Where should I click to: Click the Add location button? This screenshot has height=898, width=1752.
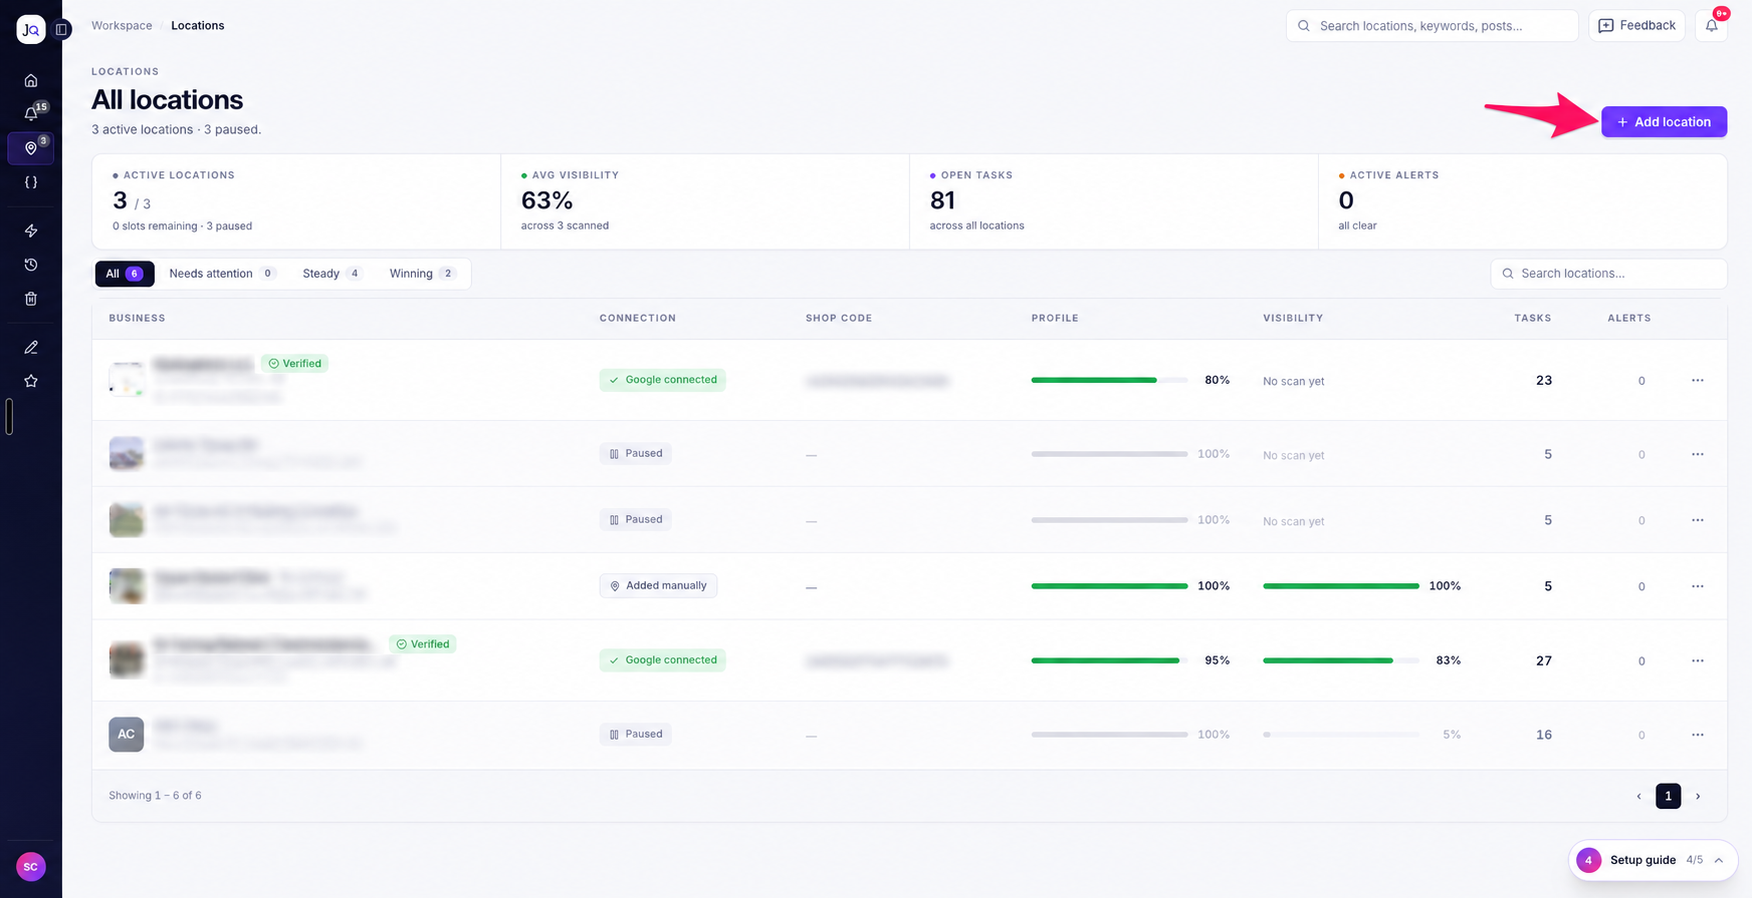pos(1664,122)
